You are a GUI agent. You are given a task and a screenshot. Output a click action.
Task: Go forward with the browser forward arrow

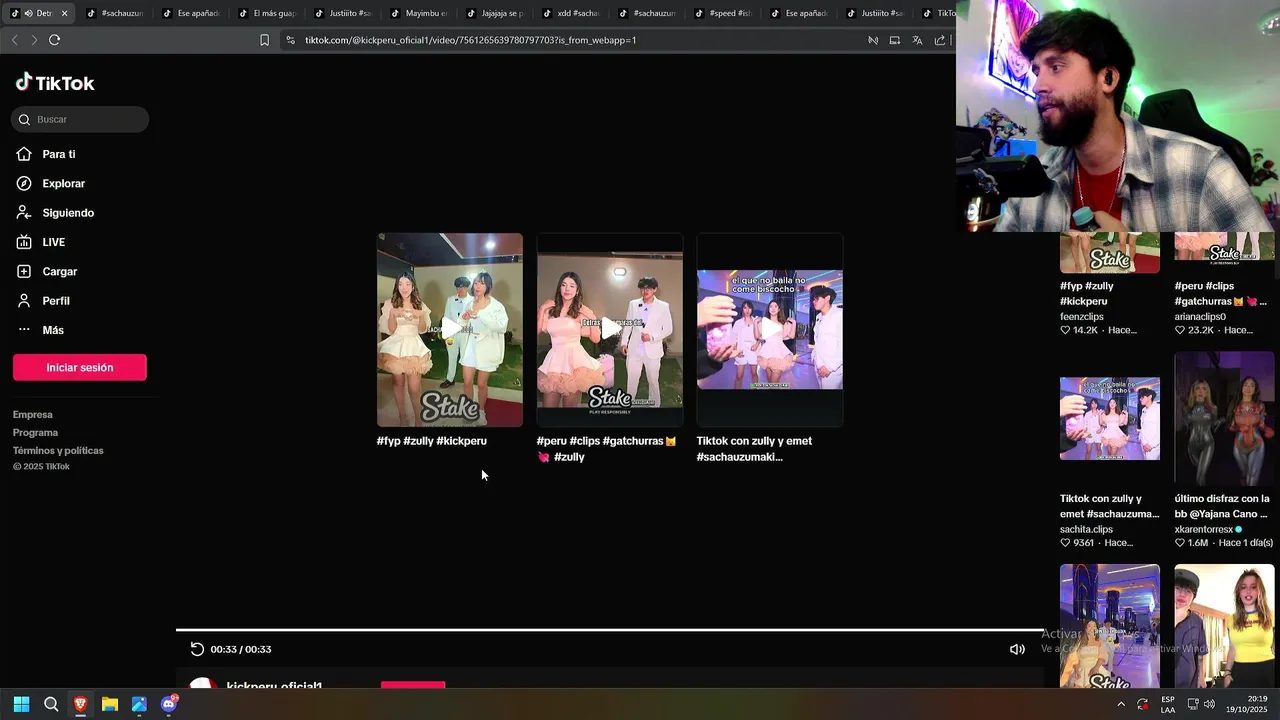click(x=34, y=40)
